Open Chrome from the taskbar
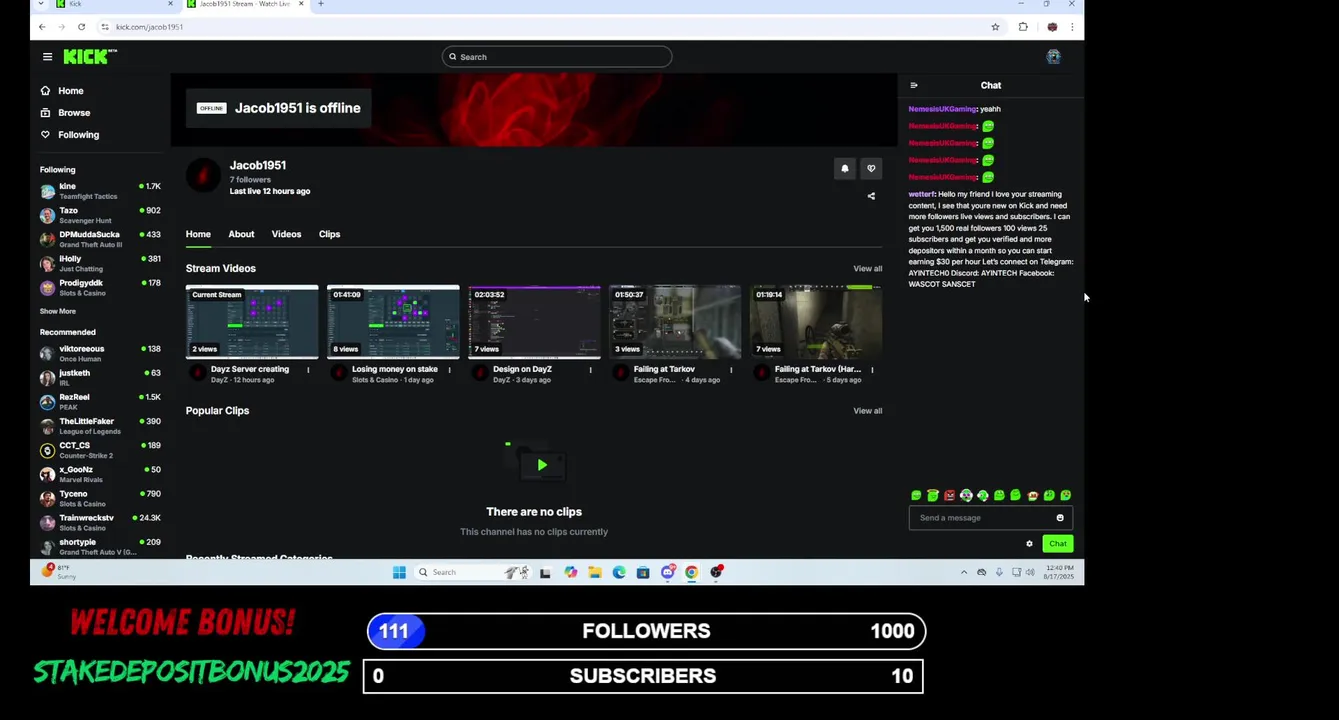 tap(691, 573)
